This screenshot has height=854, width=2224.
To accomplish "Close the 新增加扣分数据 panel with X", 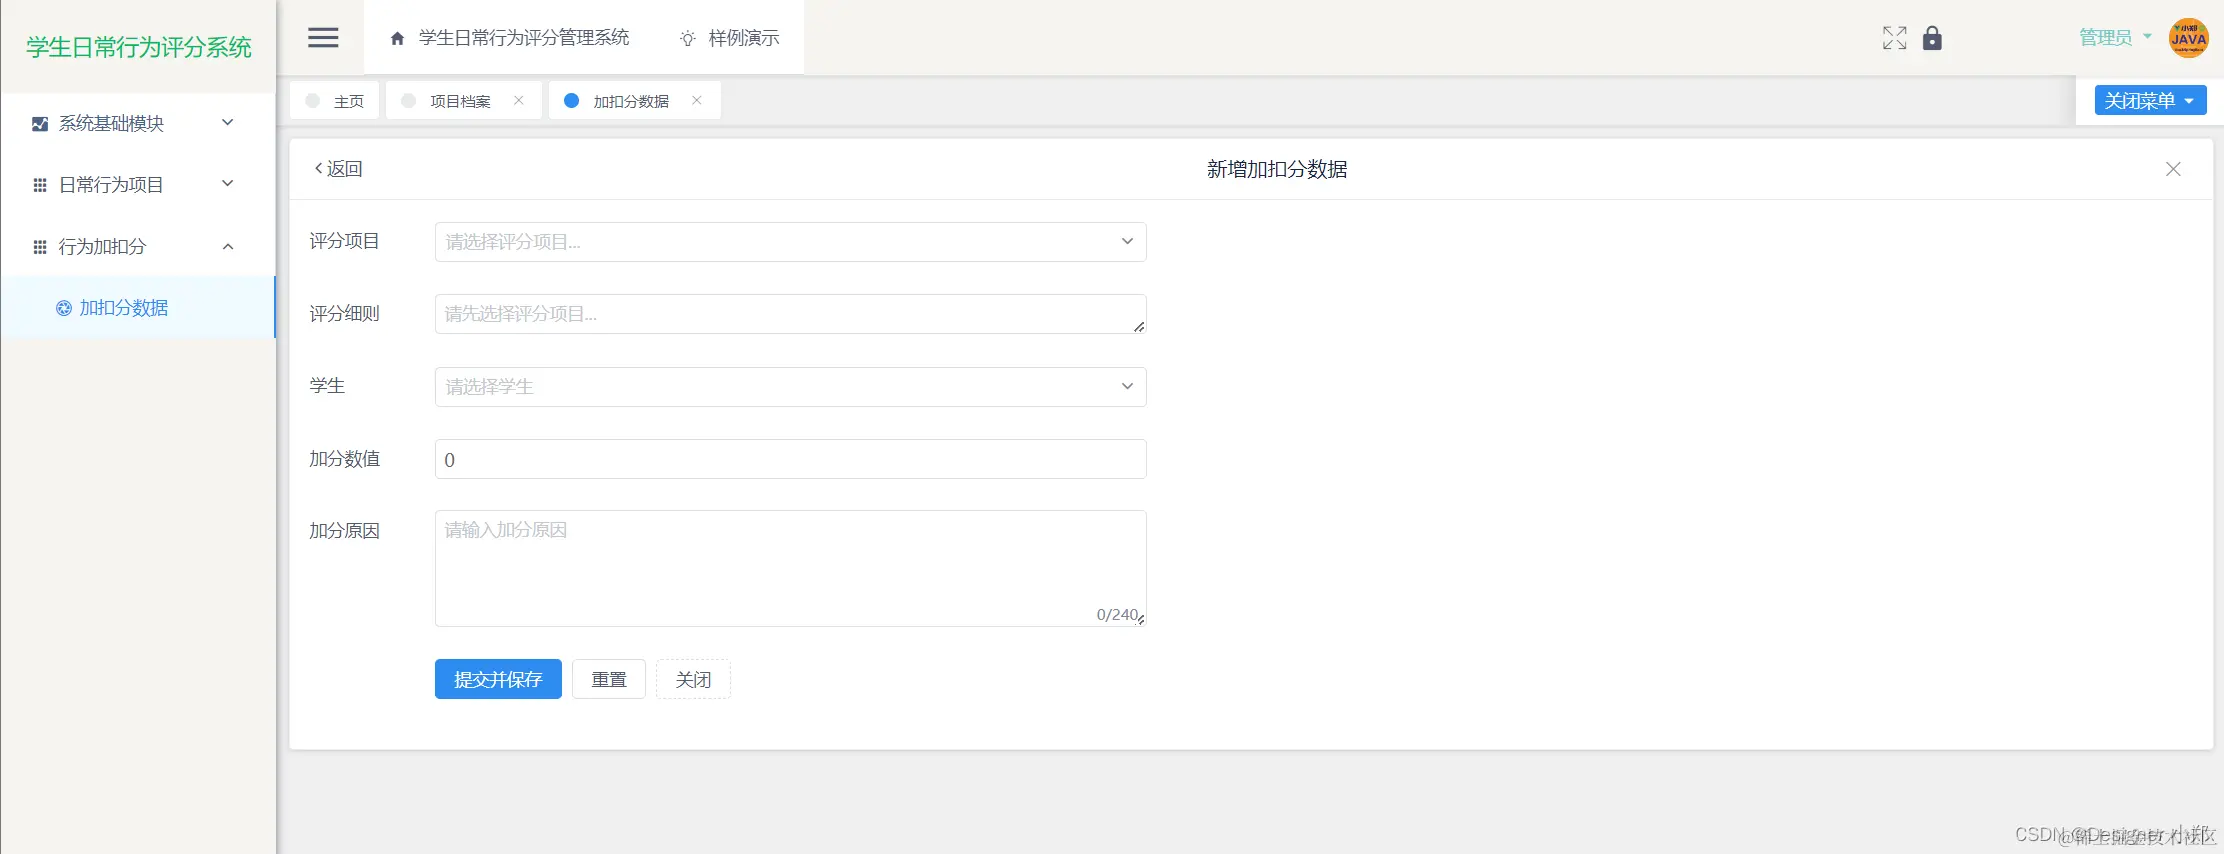I will [2173, 169].
